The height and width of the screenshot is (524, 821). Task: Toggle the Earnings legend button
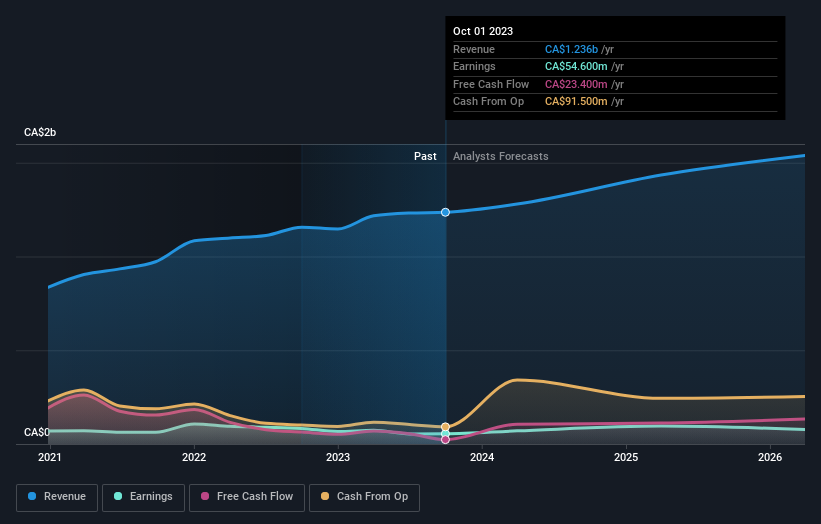point(143,497)
